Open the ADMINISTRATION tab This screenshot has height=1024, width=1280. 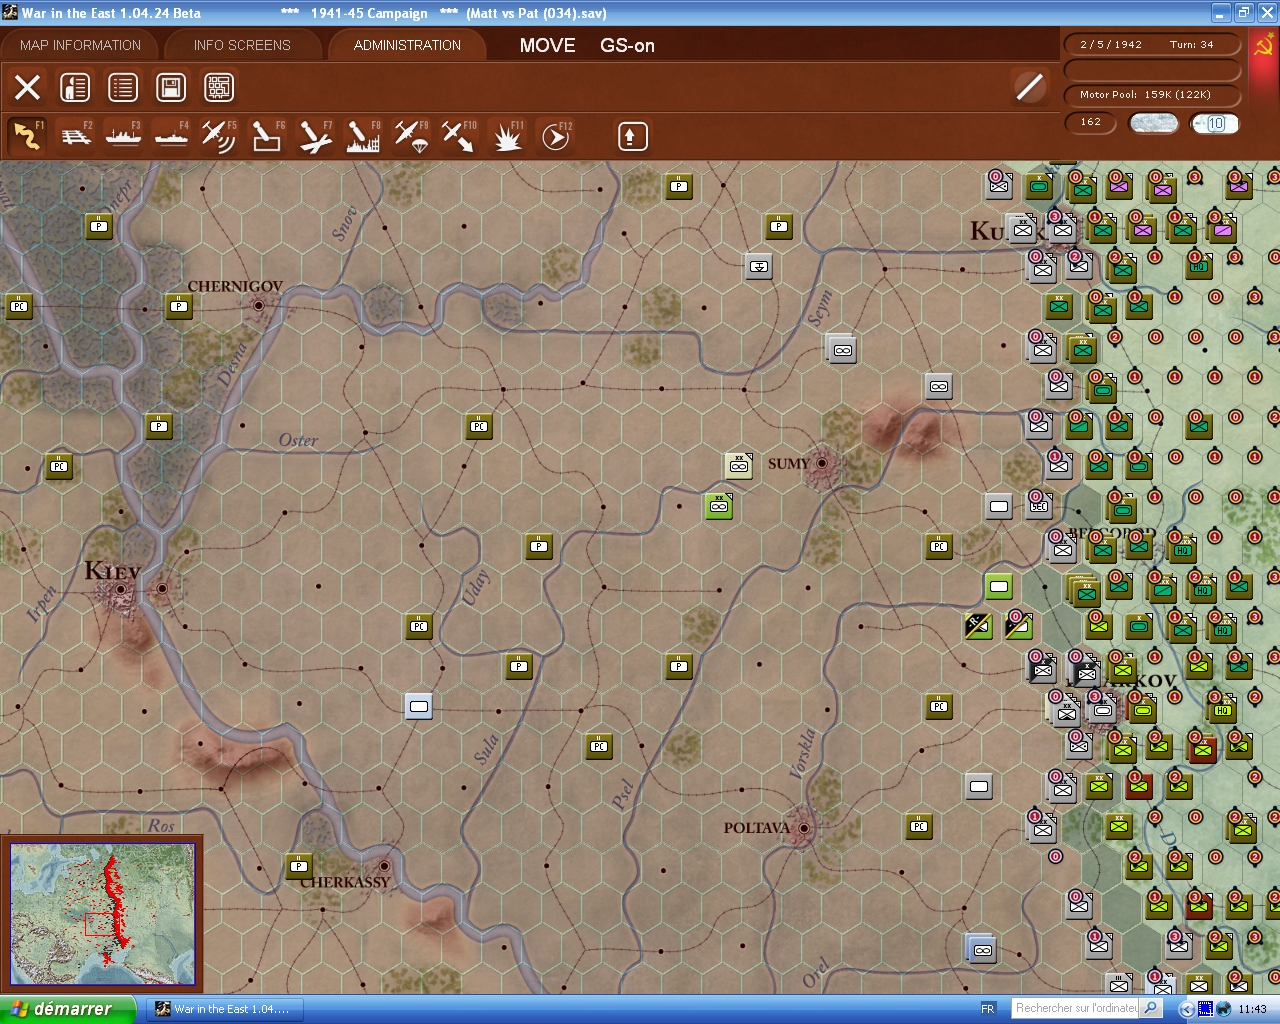pyautogui.click(x=407, y=45)
